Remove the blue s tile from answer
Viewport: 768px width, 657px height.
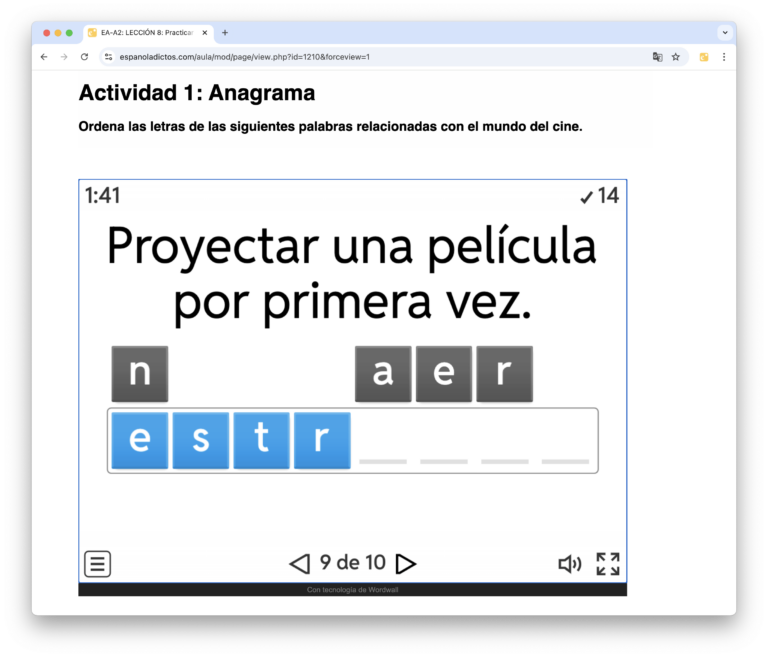tap(200, 440)
